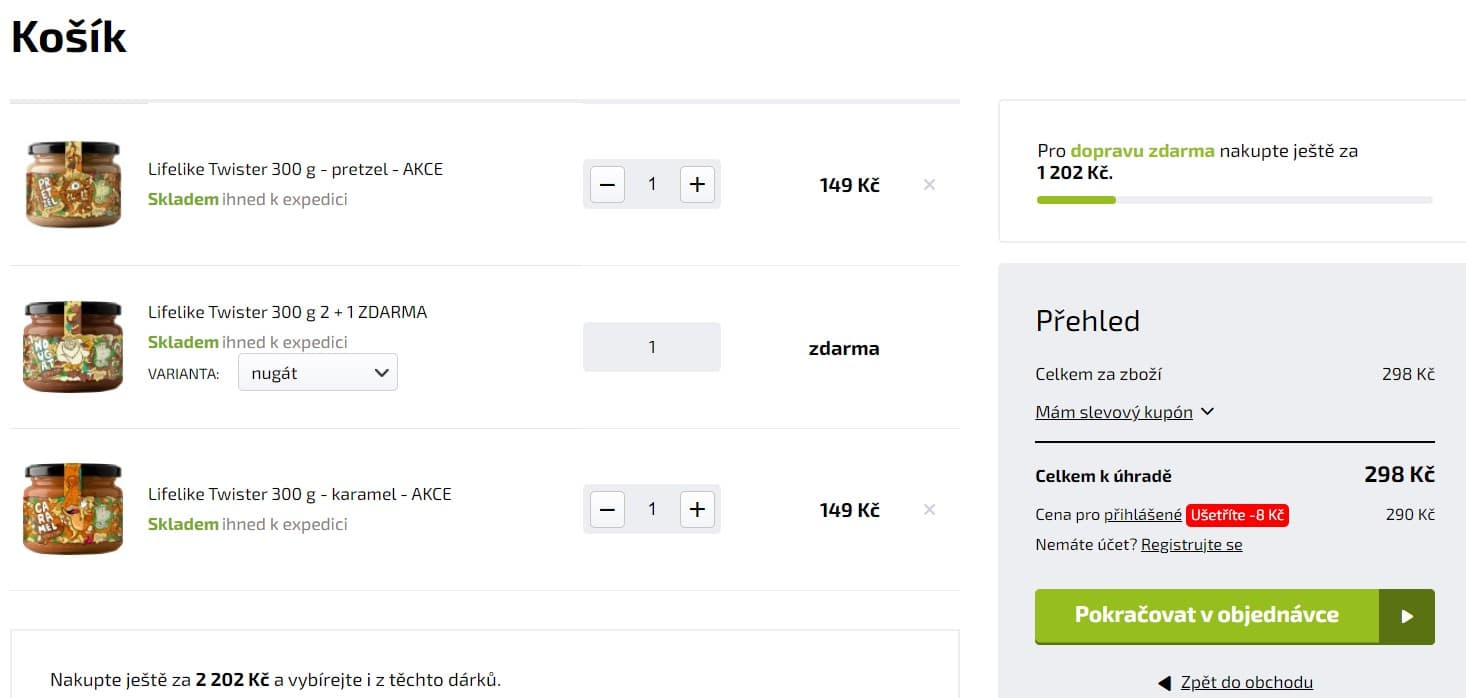
Task: Open nugát Twister jar thumbnail
Action: pos(73,347)
